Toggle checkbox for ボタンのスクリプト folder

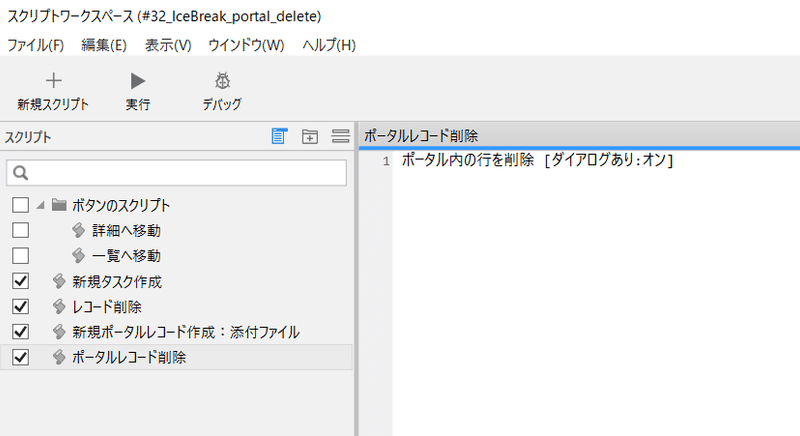tap(20, 205)
